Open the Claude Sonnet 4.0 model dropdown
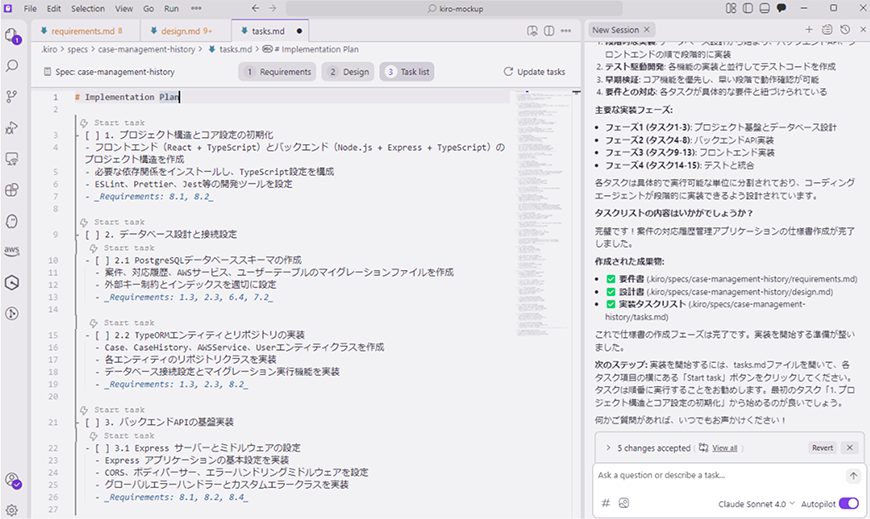The height and width of the screenshot is (519, 870). [756, 504]
